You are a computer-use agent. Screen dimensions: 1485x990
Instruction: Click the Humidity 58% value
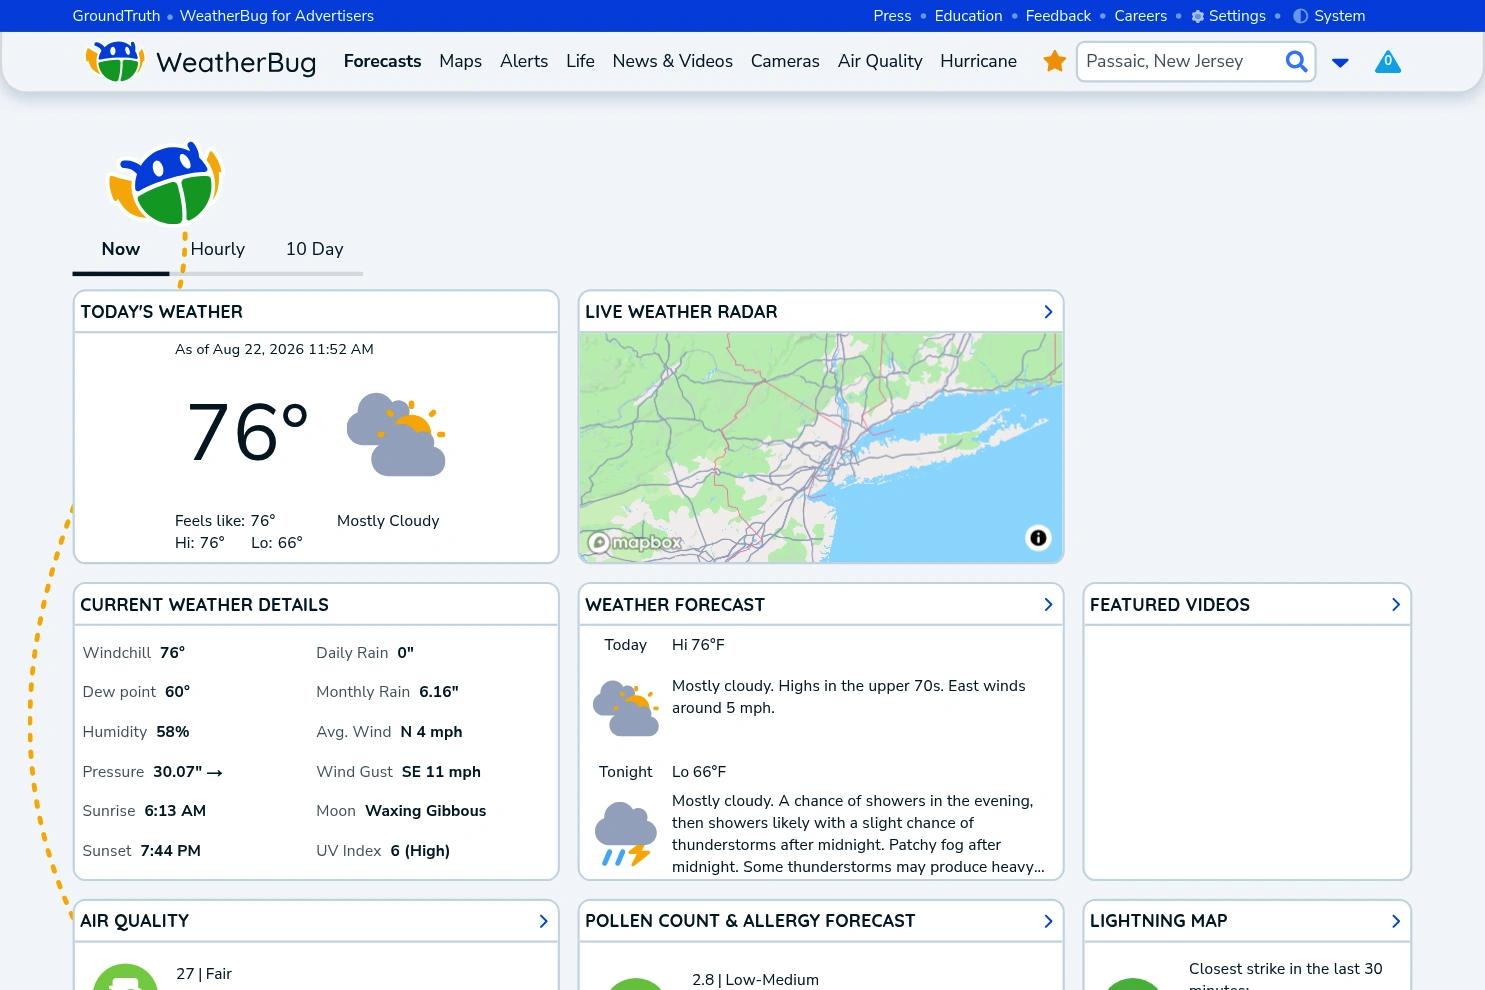[x=173, y=732]
